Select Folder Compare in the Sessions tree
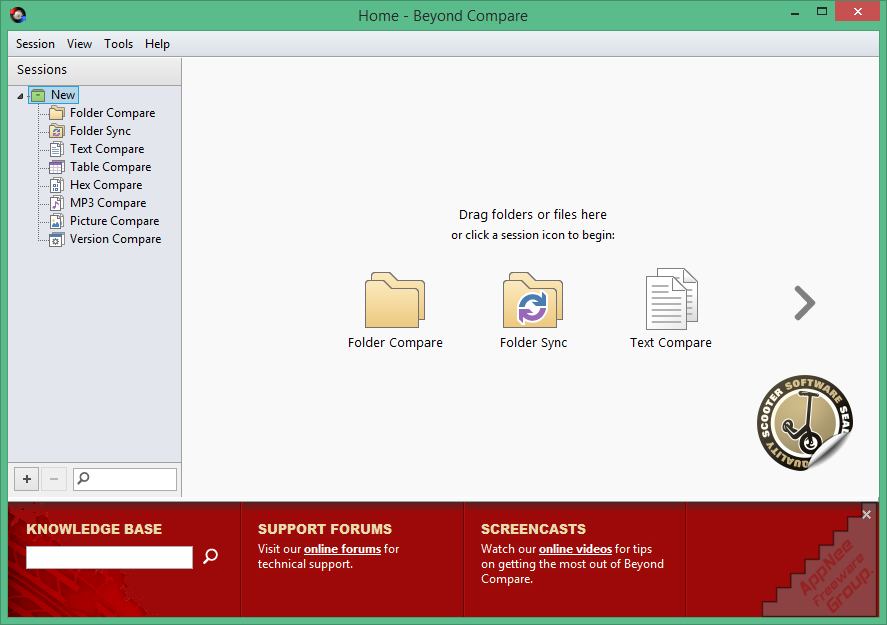 [x=113, y=113]
